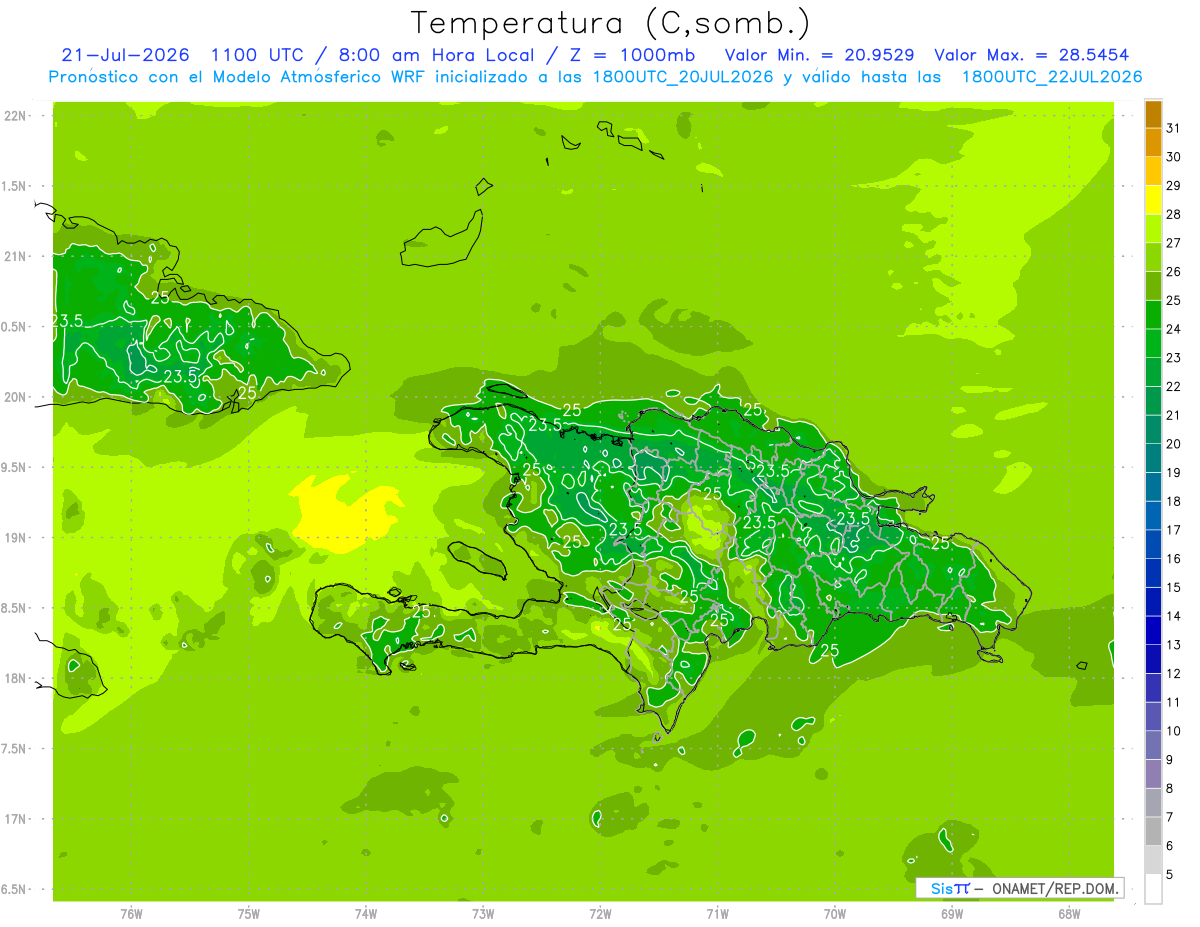Click the "74W" longitude axis label
This screenshot has width=1200, height=927.
coord(365,914)
